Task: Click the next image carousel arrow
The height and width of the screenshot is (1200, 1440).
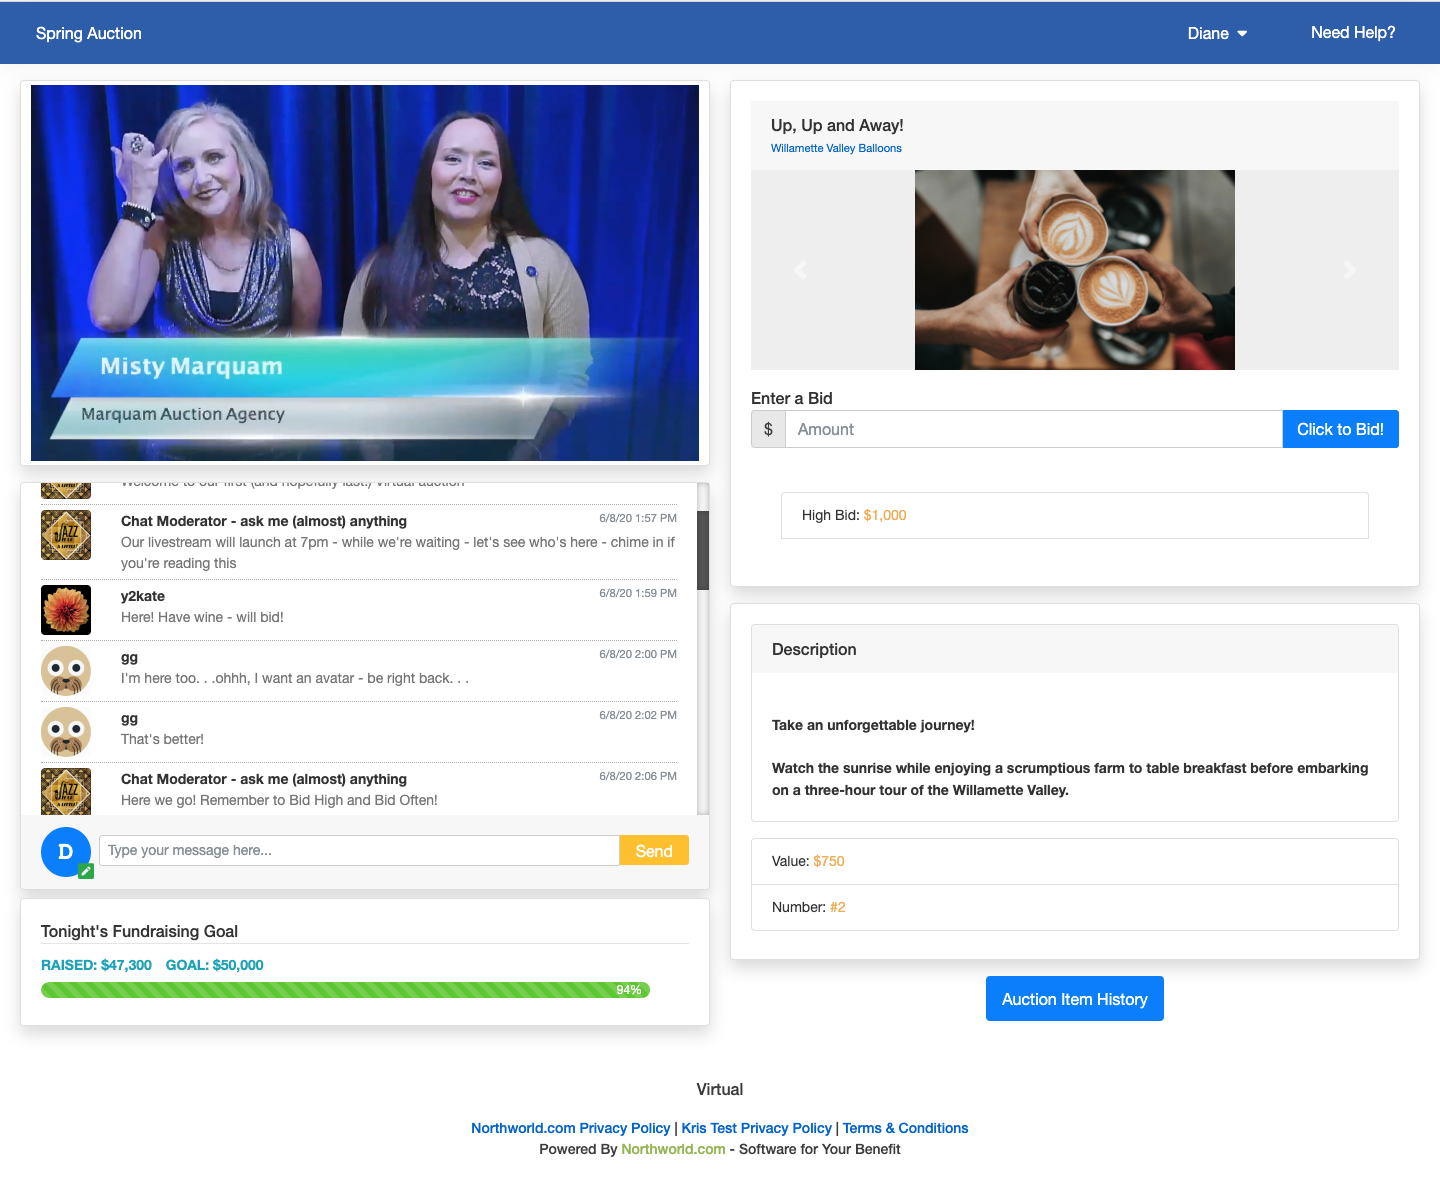Action: (x=1350, y=270)
